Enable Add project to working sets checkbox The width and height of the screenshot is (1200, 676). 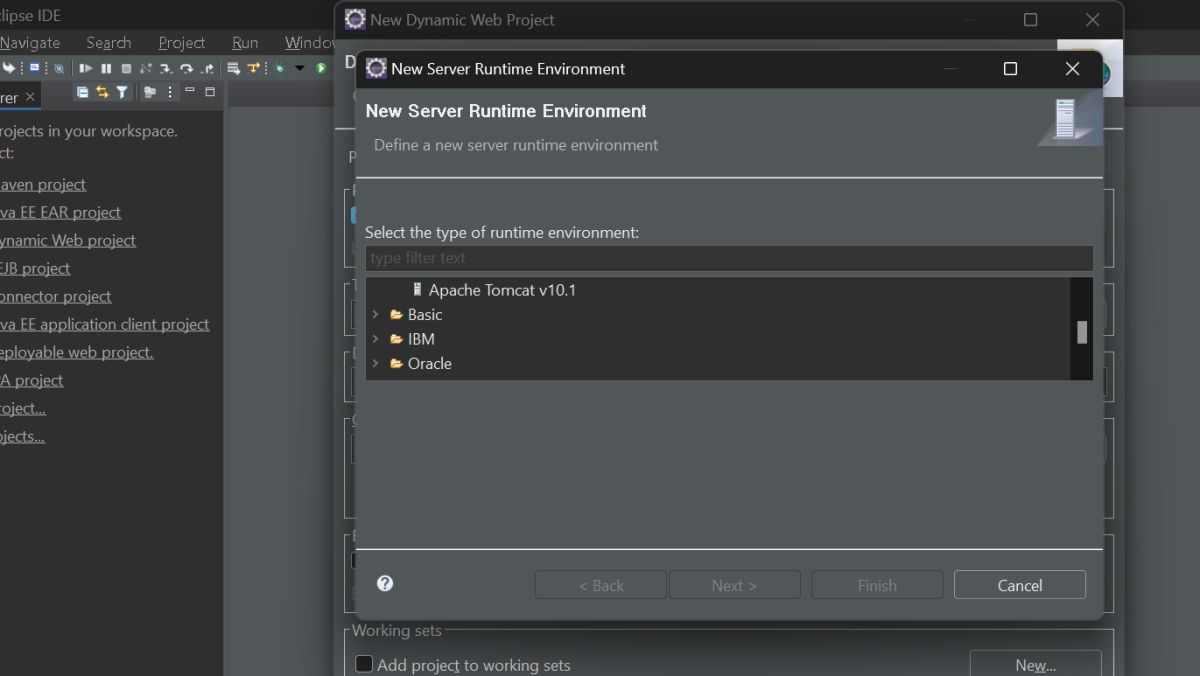[364, 664]
